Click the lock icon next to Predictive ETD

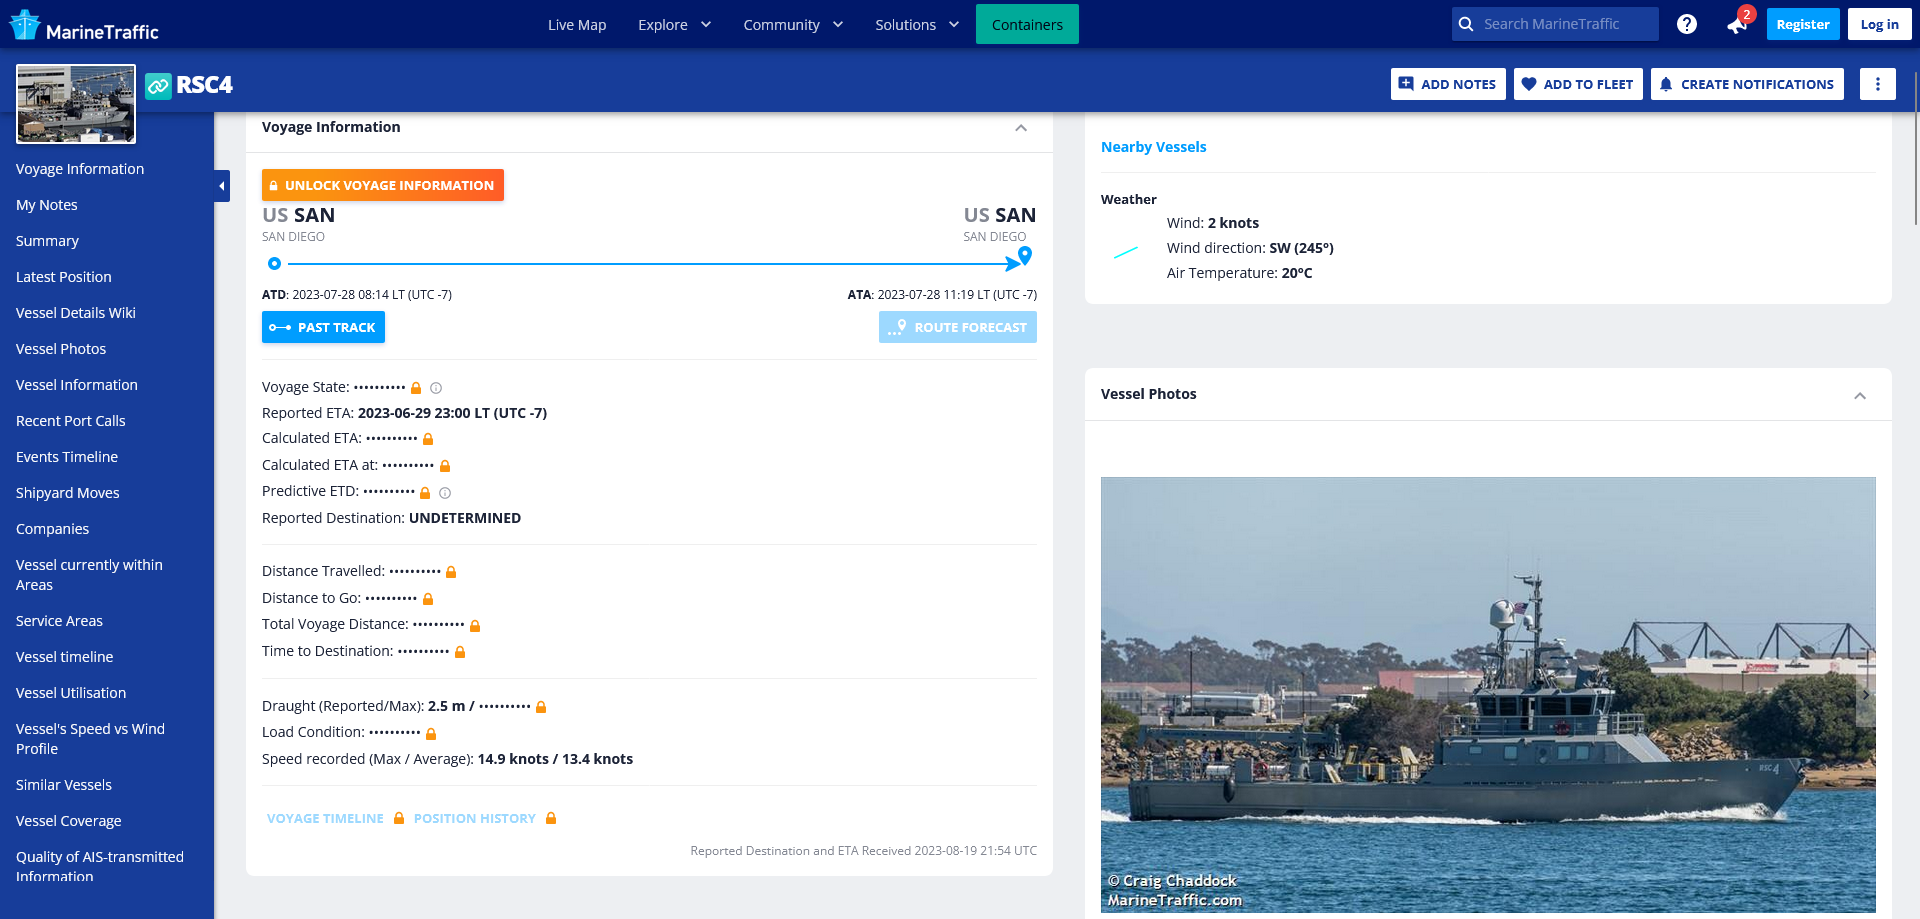tap(425, 493)
